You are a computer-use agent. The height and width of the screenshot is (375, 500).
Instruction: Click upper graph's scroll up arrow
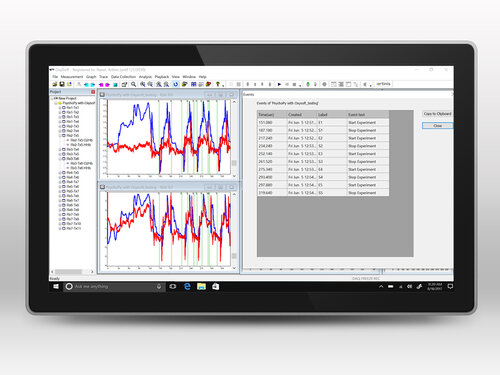tap(234, 102)
